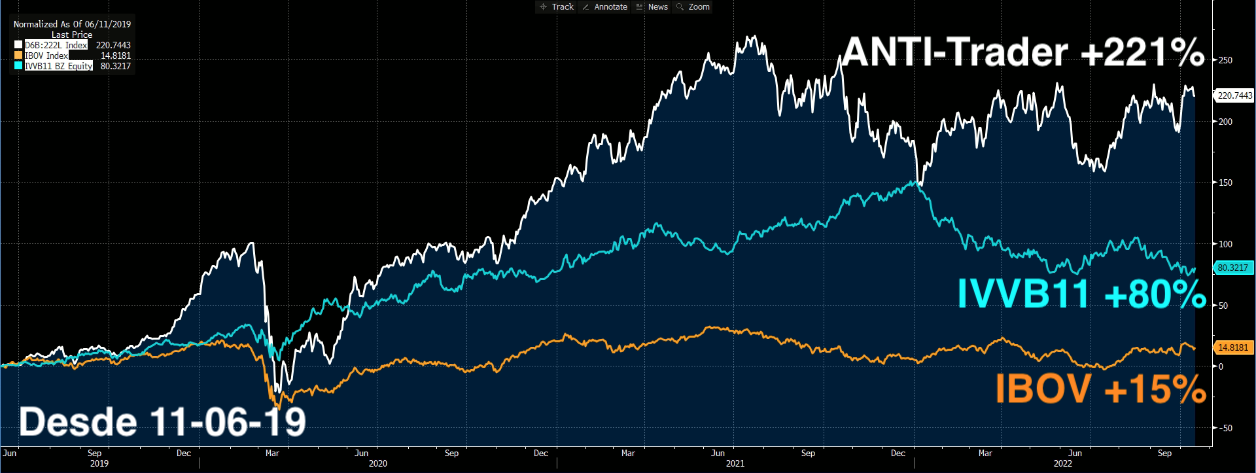Click the IVVB11 +80% annotation
This screenshot has width=1256, height=473.
(1081, 293)
